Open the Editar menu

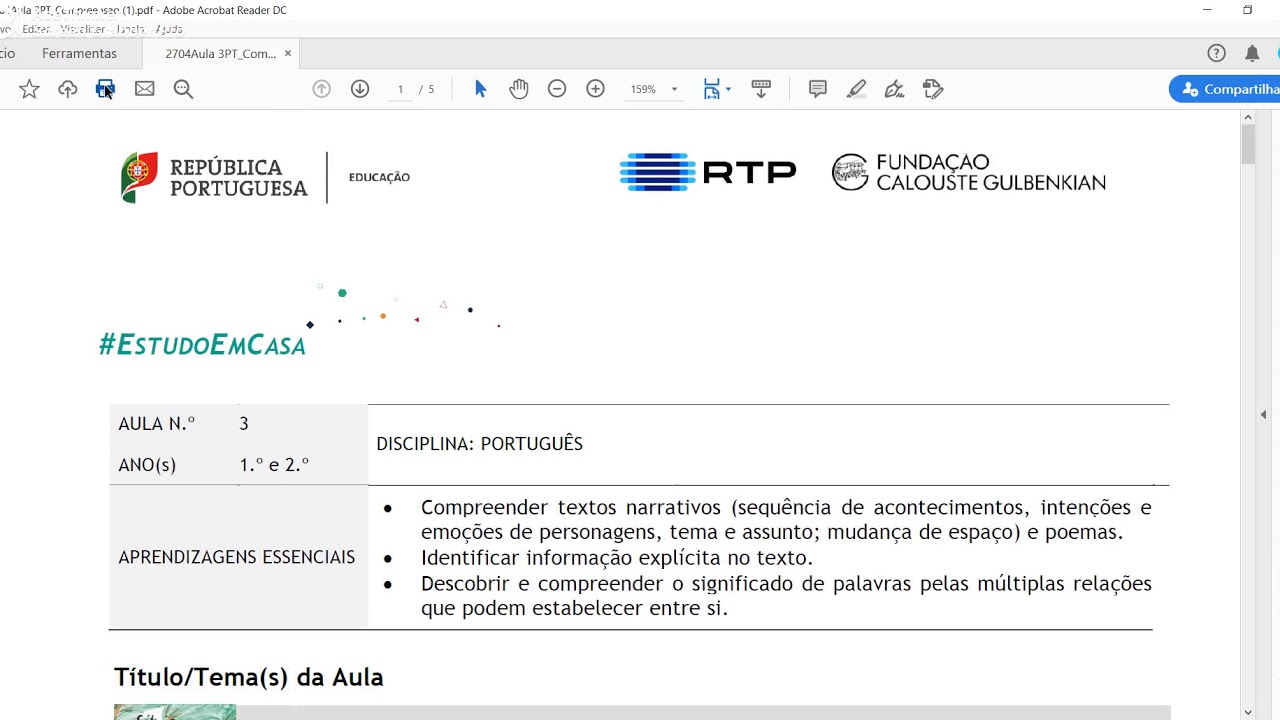36,29
